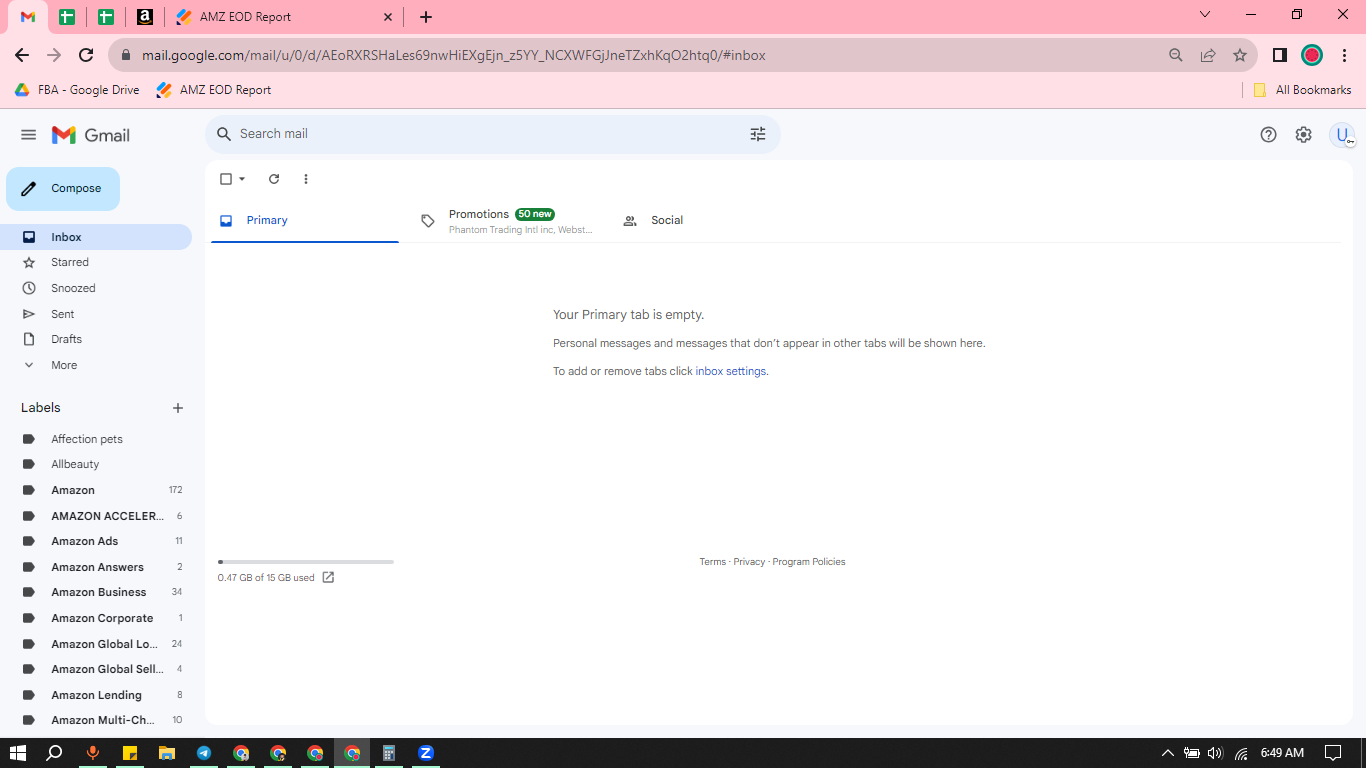The height and width of the screenshot is (768, 1366).
Task: Click the browser address bar URL
Action: pyautogui.click(x=454, y=56)
